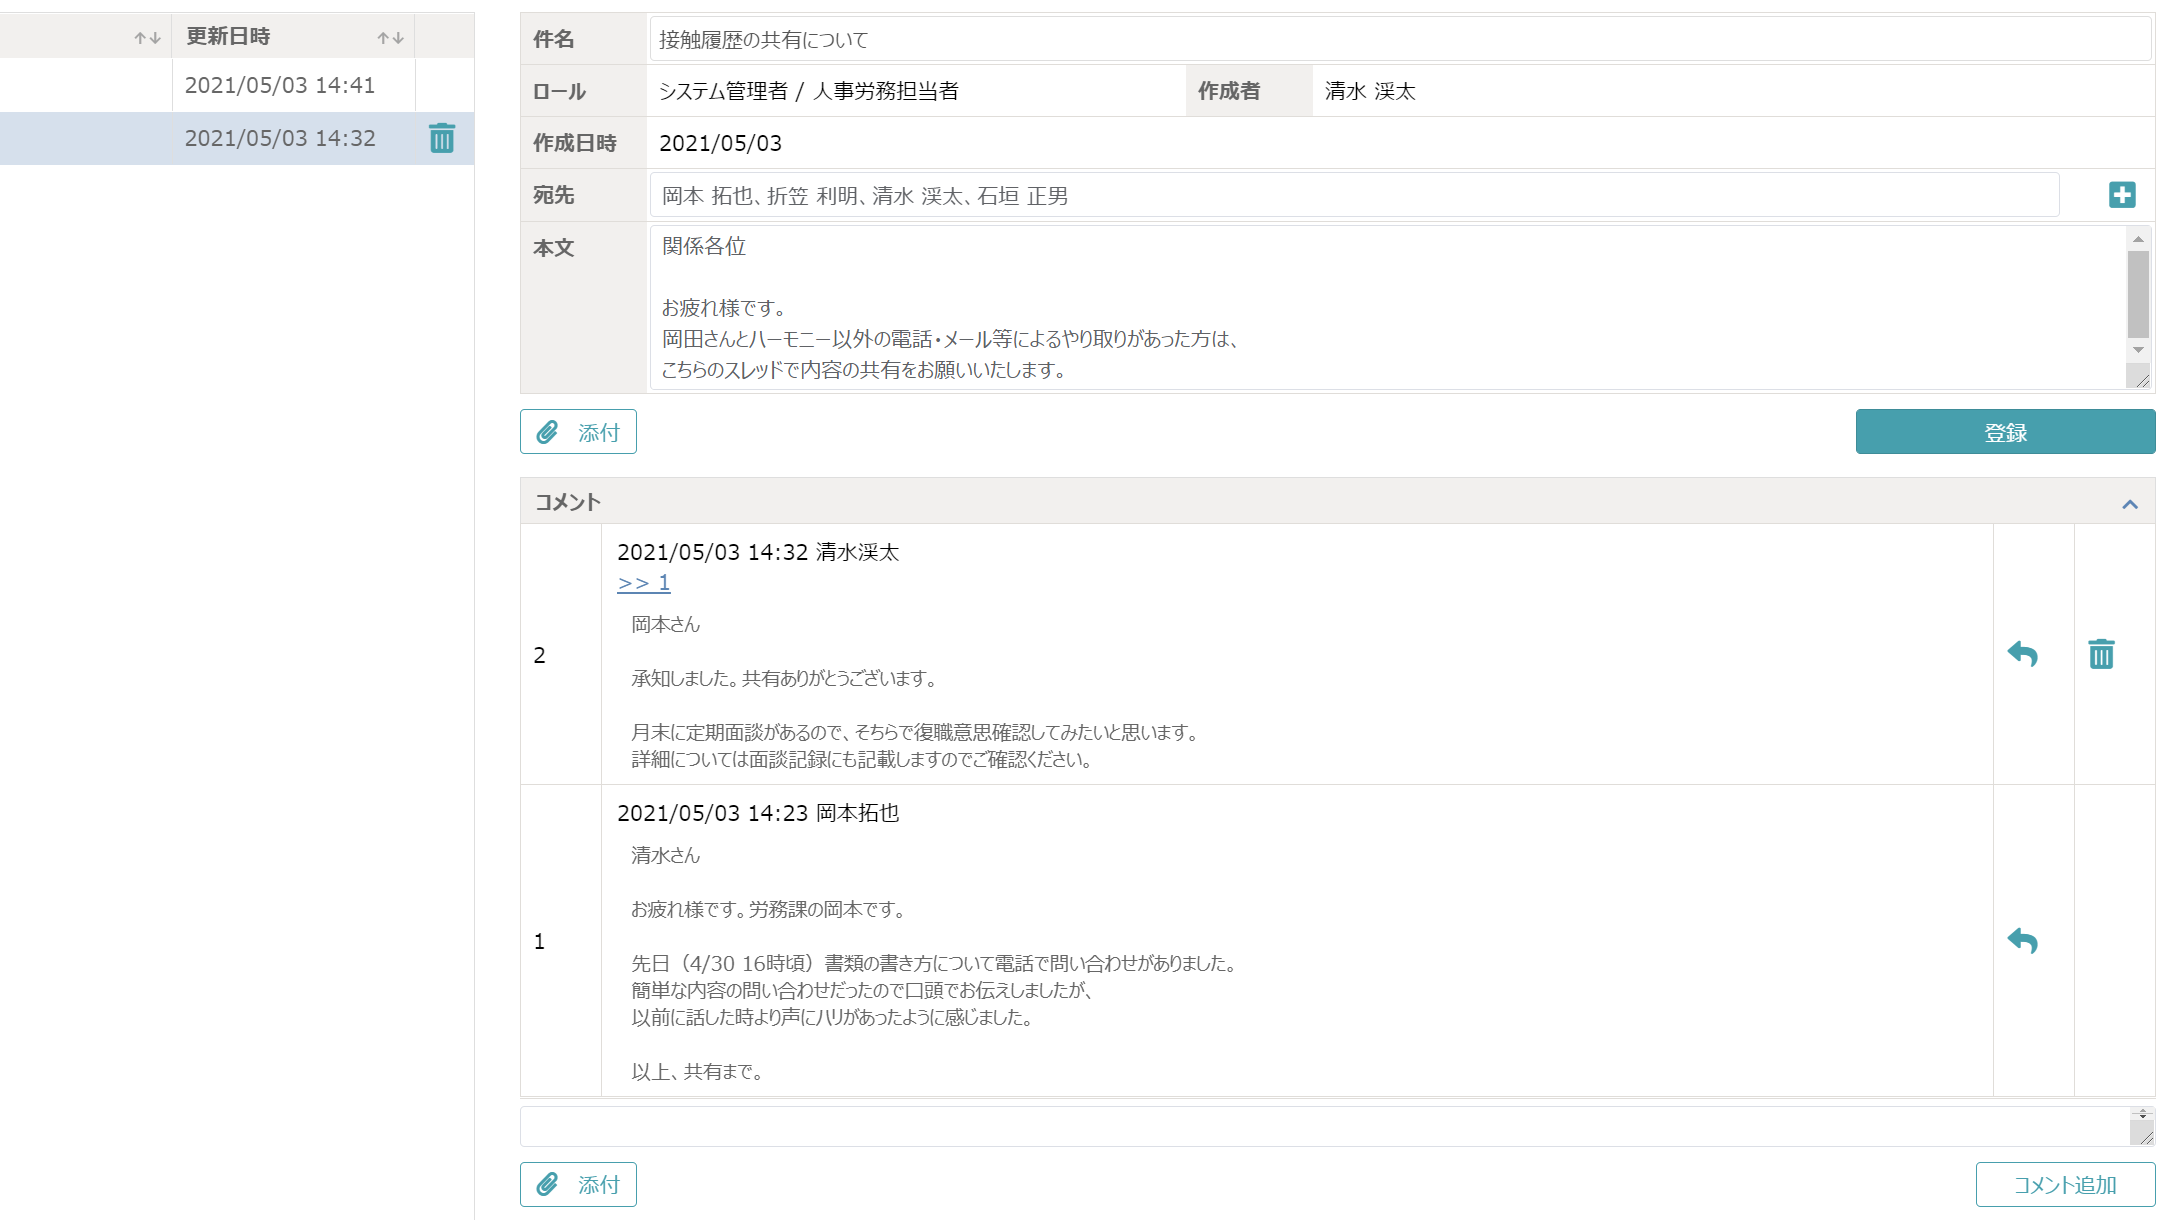Attach a file to the new comment
This screenshot has width=2171, height=1220.
click(578, 1185)
